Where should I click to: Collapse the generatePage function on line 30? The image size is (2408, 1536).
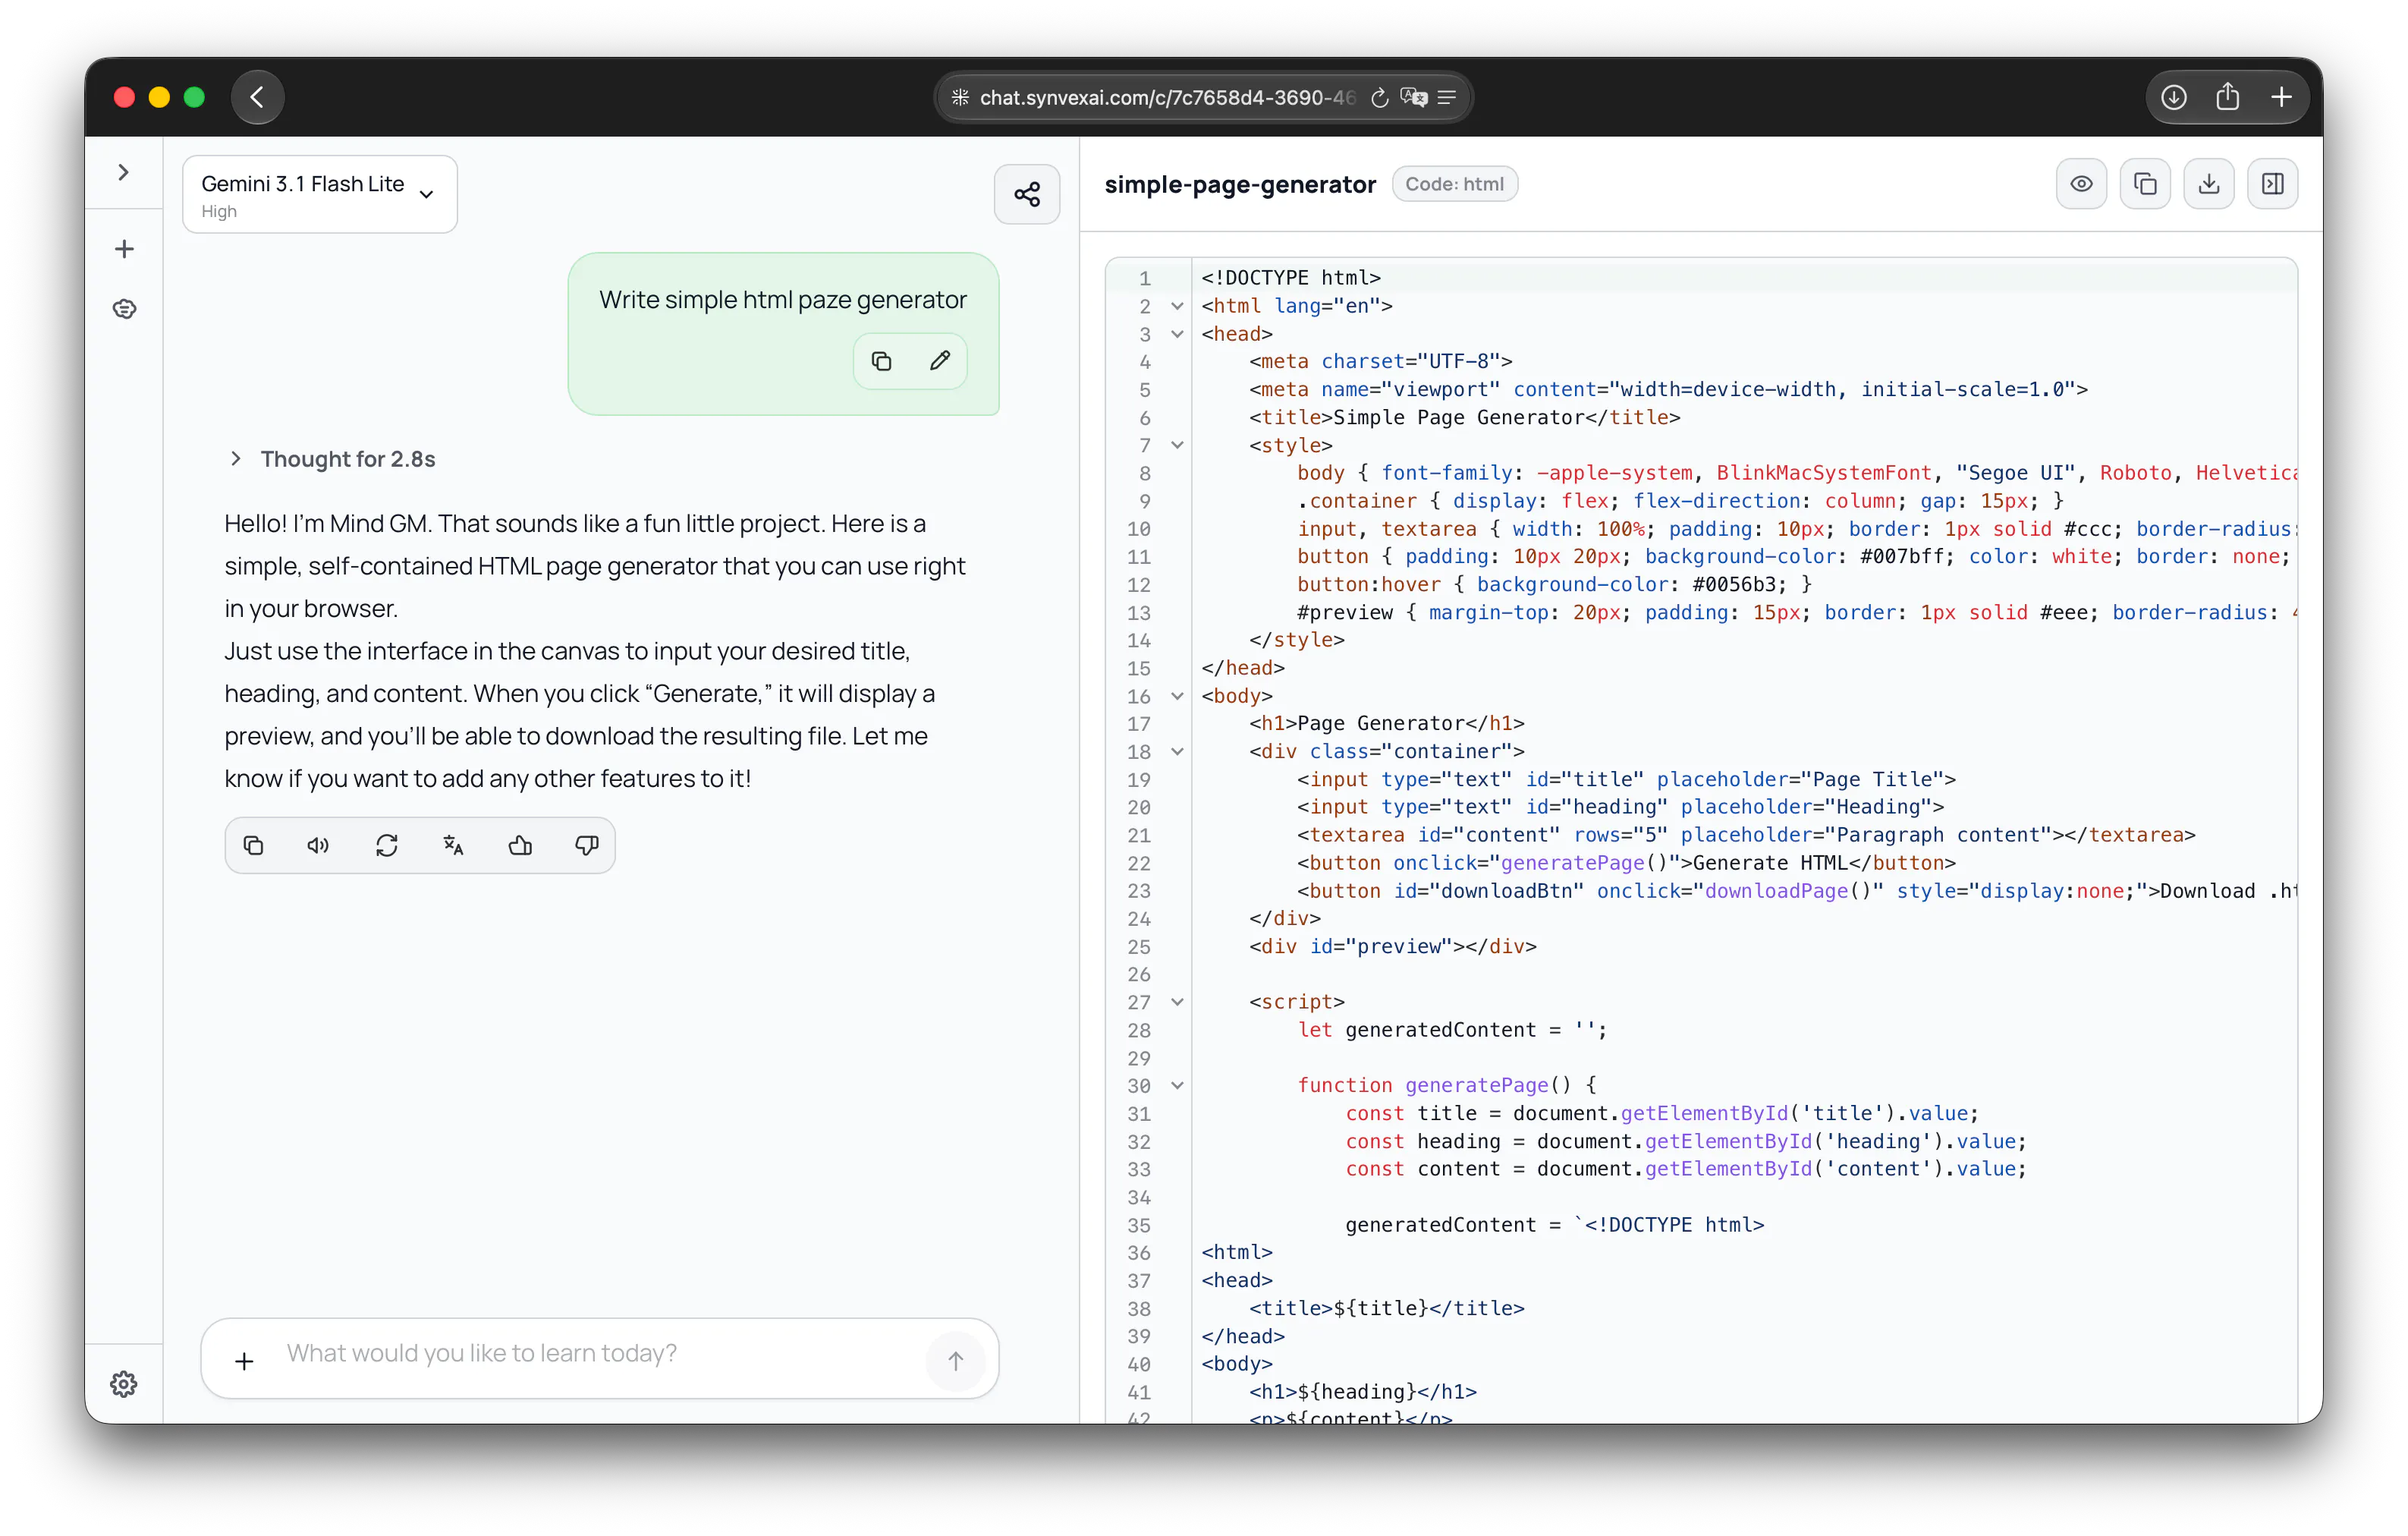point(1178,1086)
